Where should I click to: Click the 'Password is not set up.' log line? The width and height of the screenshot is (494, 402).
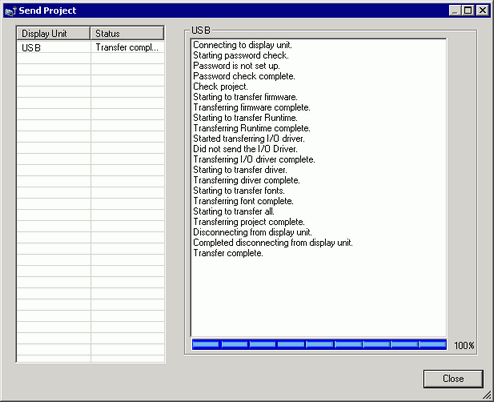coord(236,66)
